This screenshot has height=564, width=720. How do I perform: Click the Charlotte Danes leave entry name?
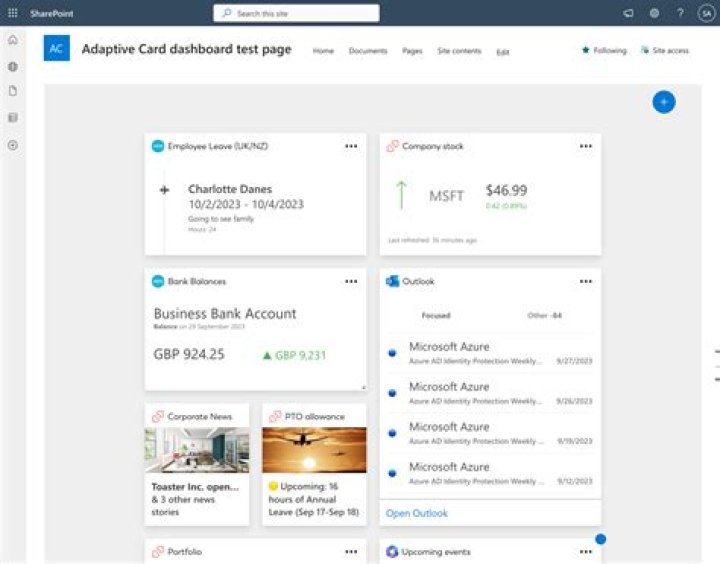click(230, 189)
